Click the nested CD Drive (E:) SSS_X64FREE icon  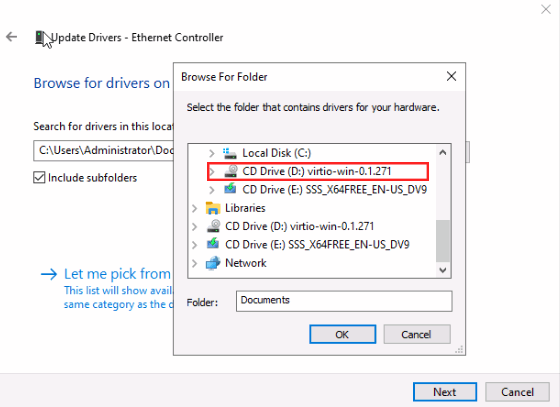click(x=230, y=189)
